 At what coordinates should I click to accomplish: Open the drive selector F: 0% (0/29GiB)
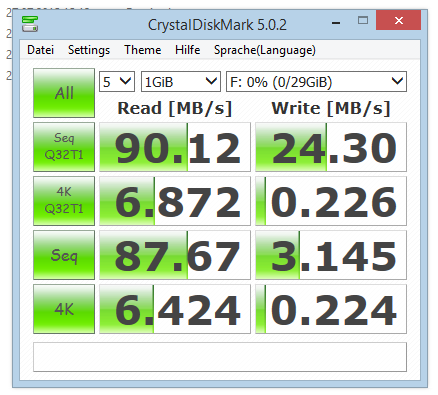click(x=316, y=81)
